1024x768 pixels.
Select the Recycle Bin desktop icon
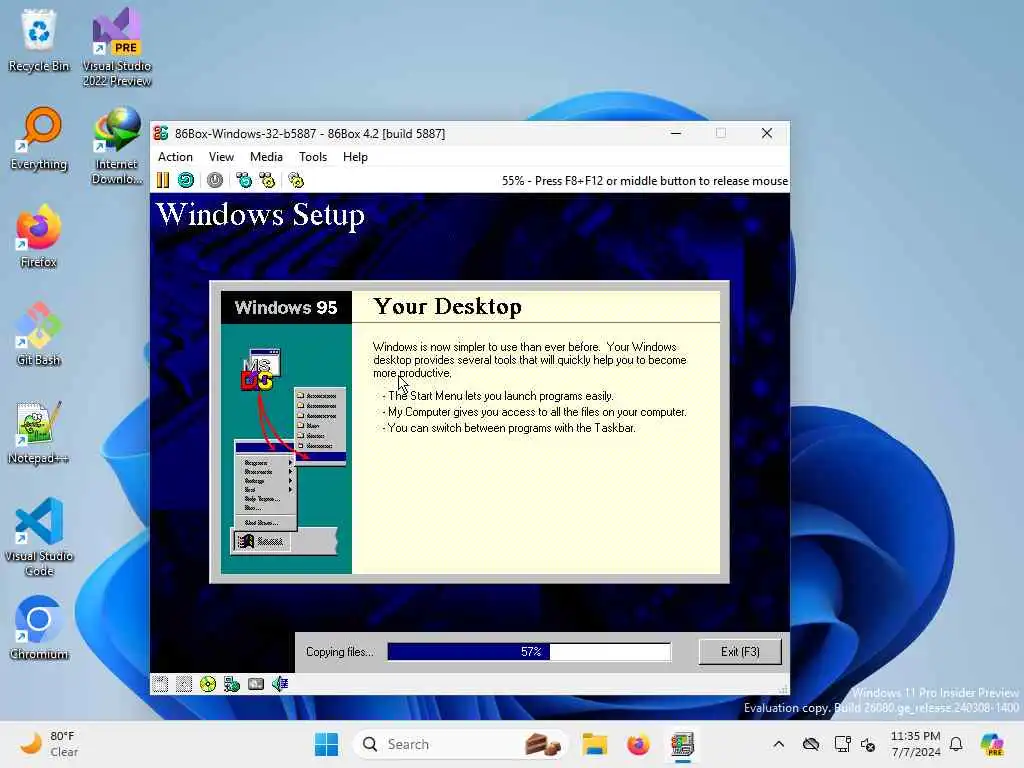pyautogui.click(x=39, y=40)
